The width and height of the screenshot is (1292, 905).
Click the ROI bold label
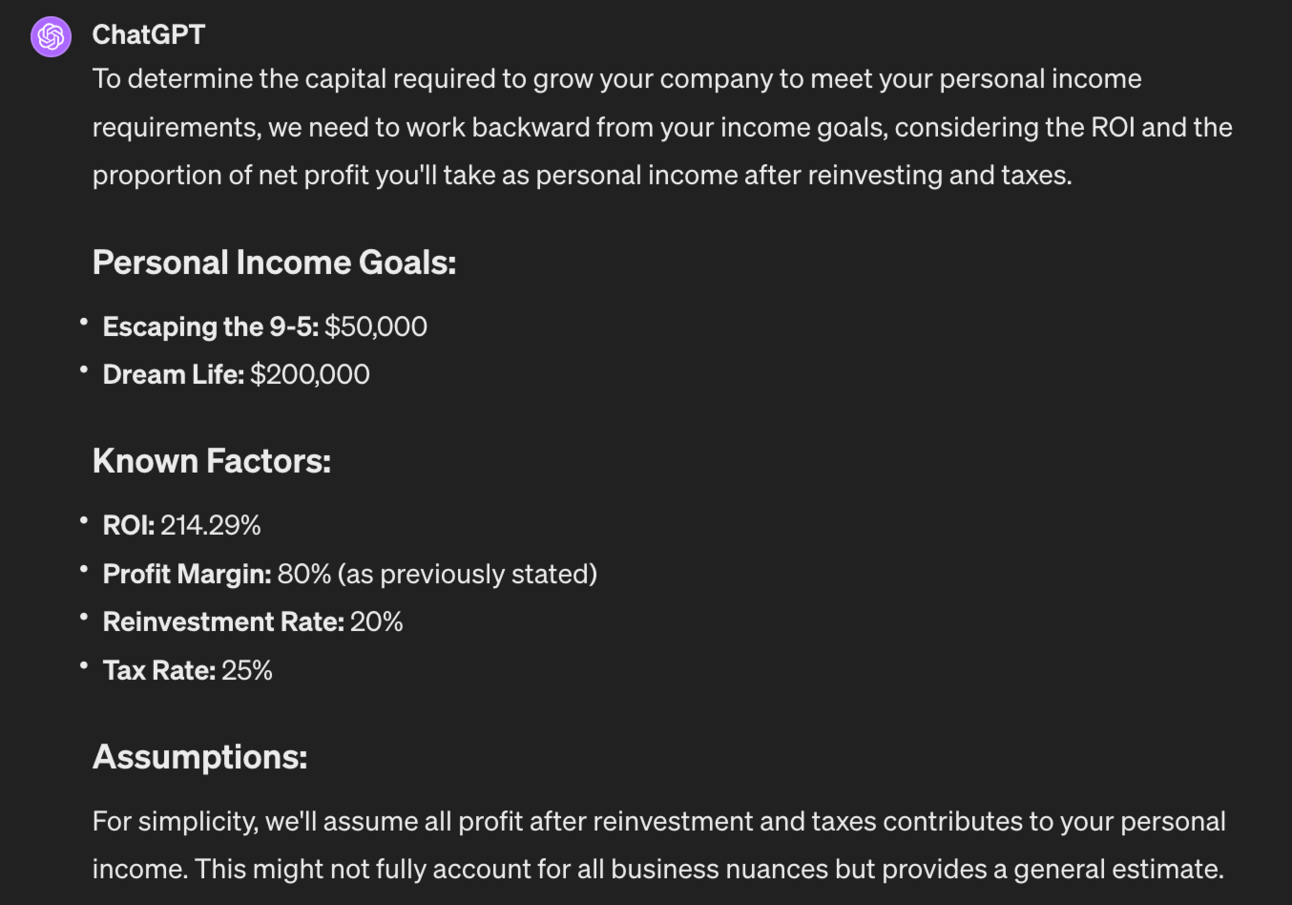pyautogui.click(x=128, y=525)
